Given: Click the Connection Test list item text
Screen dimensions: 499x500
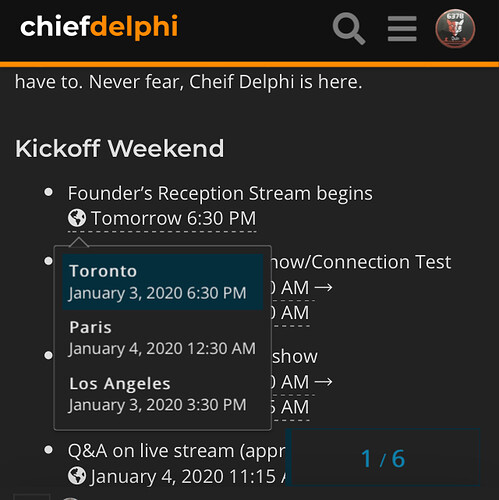Looking at the screenshot, I should pyautogui.click(x=362, y=262).
